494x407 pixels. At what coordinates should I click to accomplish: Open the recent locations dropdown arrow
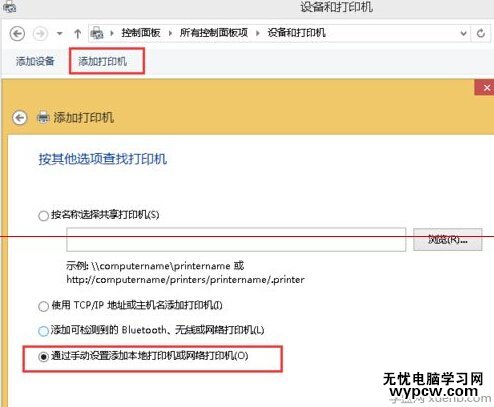click(x=60, y=33)
